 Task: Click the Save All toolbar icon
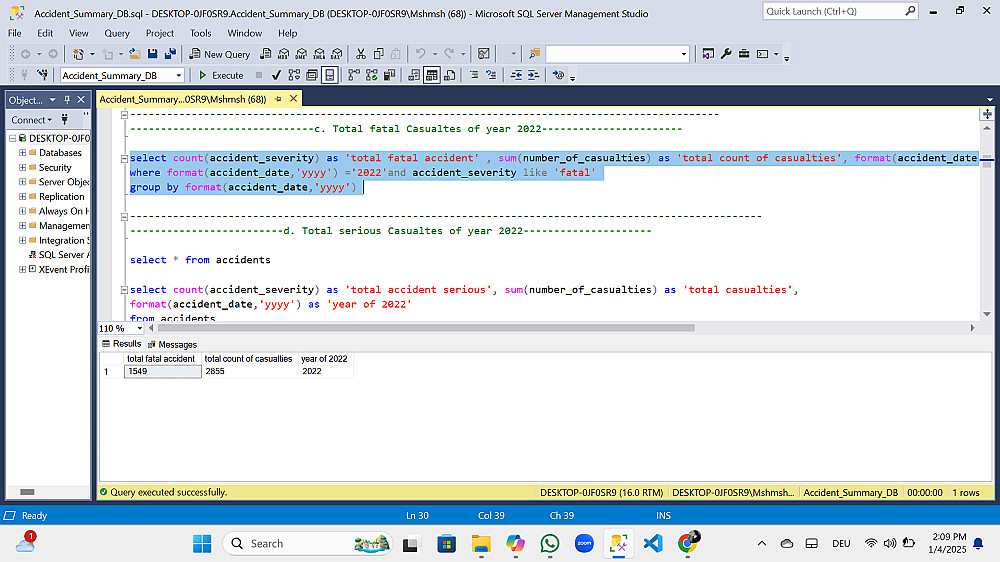[168, 54]
